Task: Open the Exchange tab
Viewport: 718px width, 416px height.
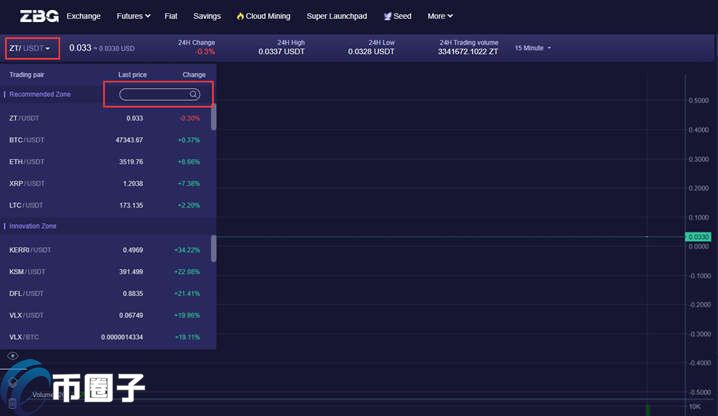Action: 83,16
